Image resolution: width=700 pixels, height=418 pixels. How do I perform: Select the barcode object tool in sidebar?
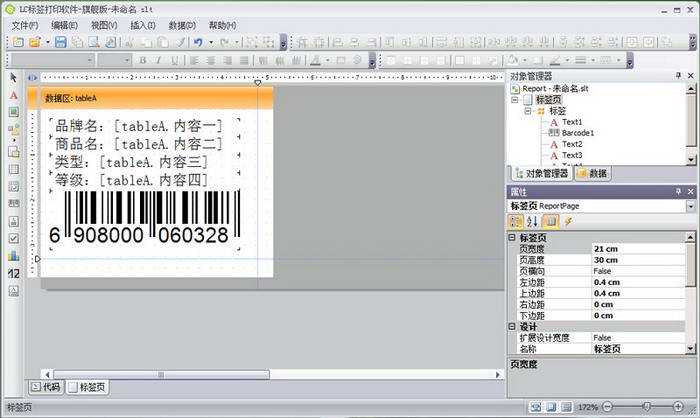[x=13, y=203]
